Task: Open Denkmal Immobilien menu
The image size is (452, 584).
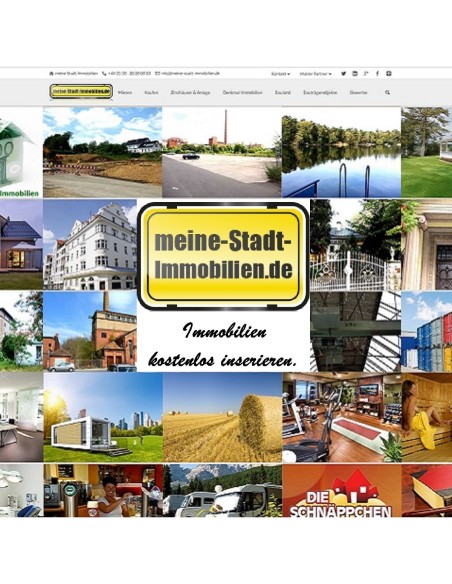Action: [242, 92]
